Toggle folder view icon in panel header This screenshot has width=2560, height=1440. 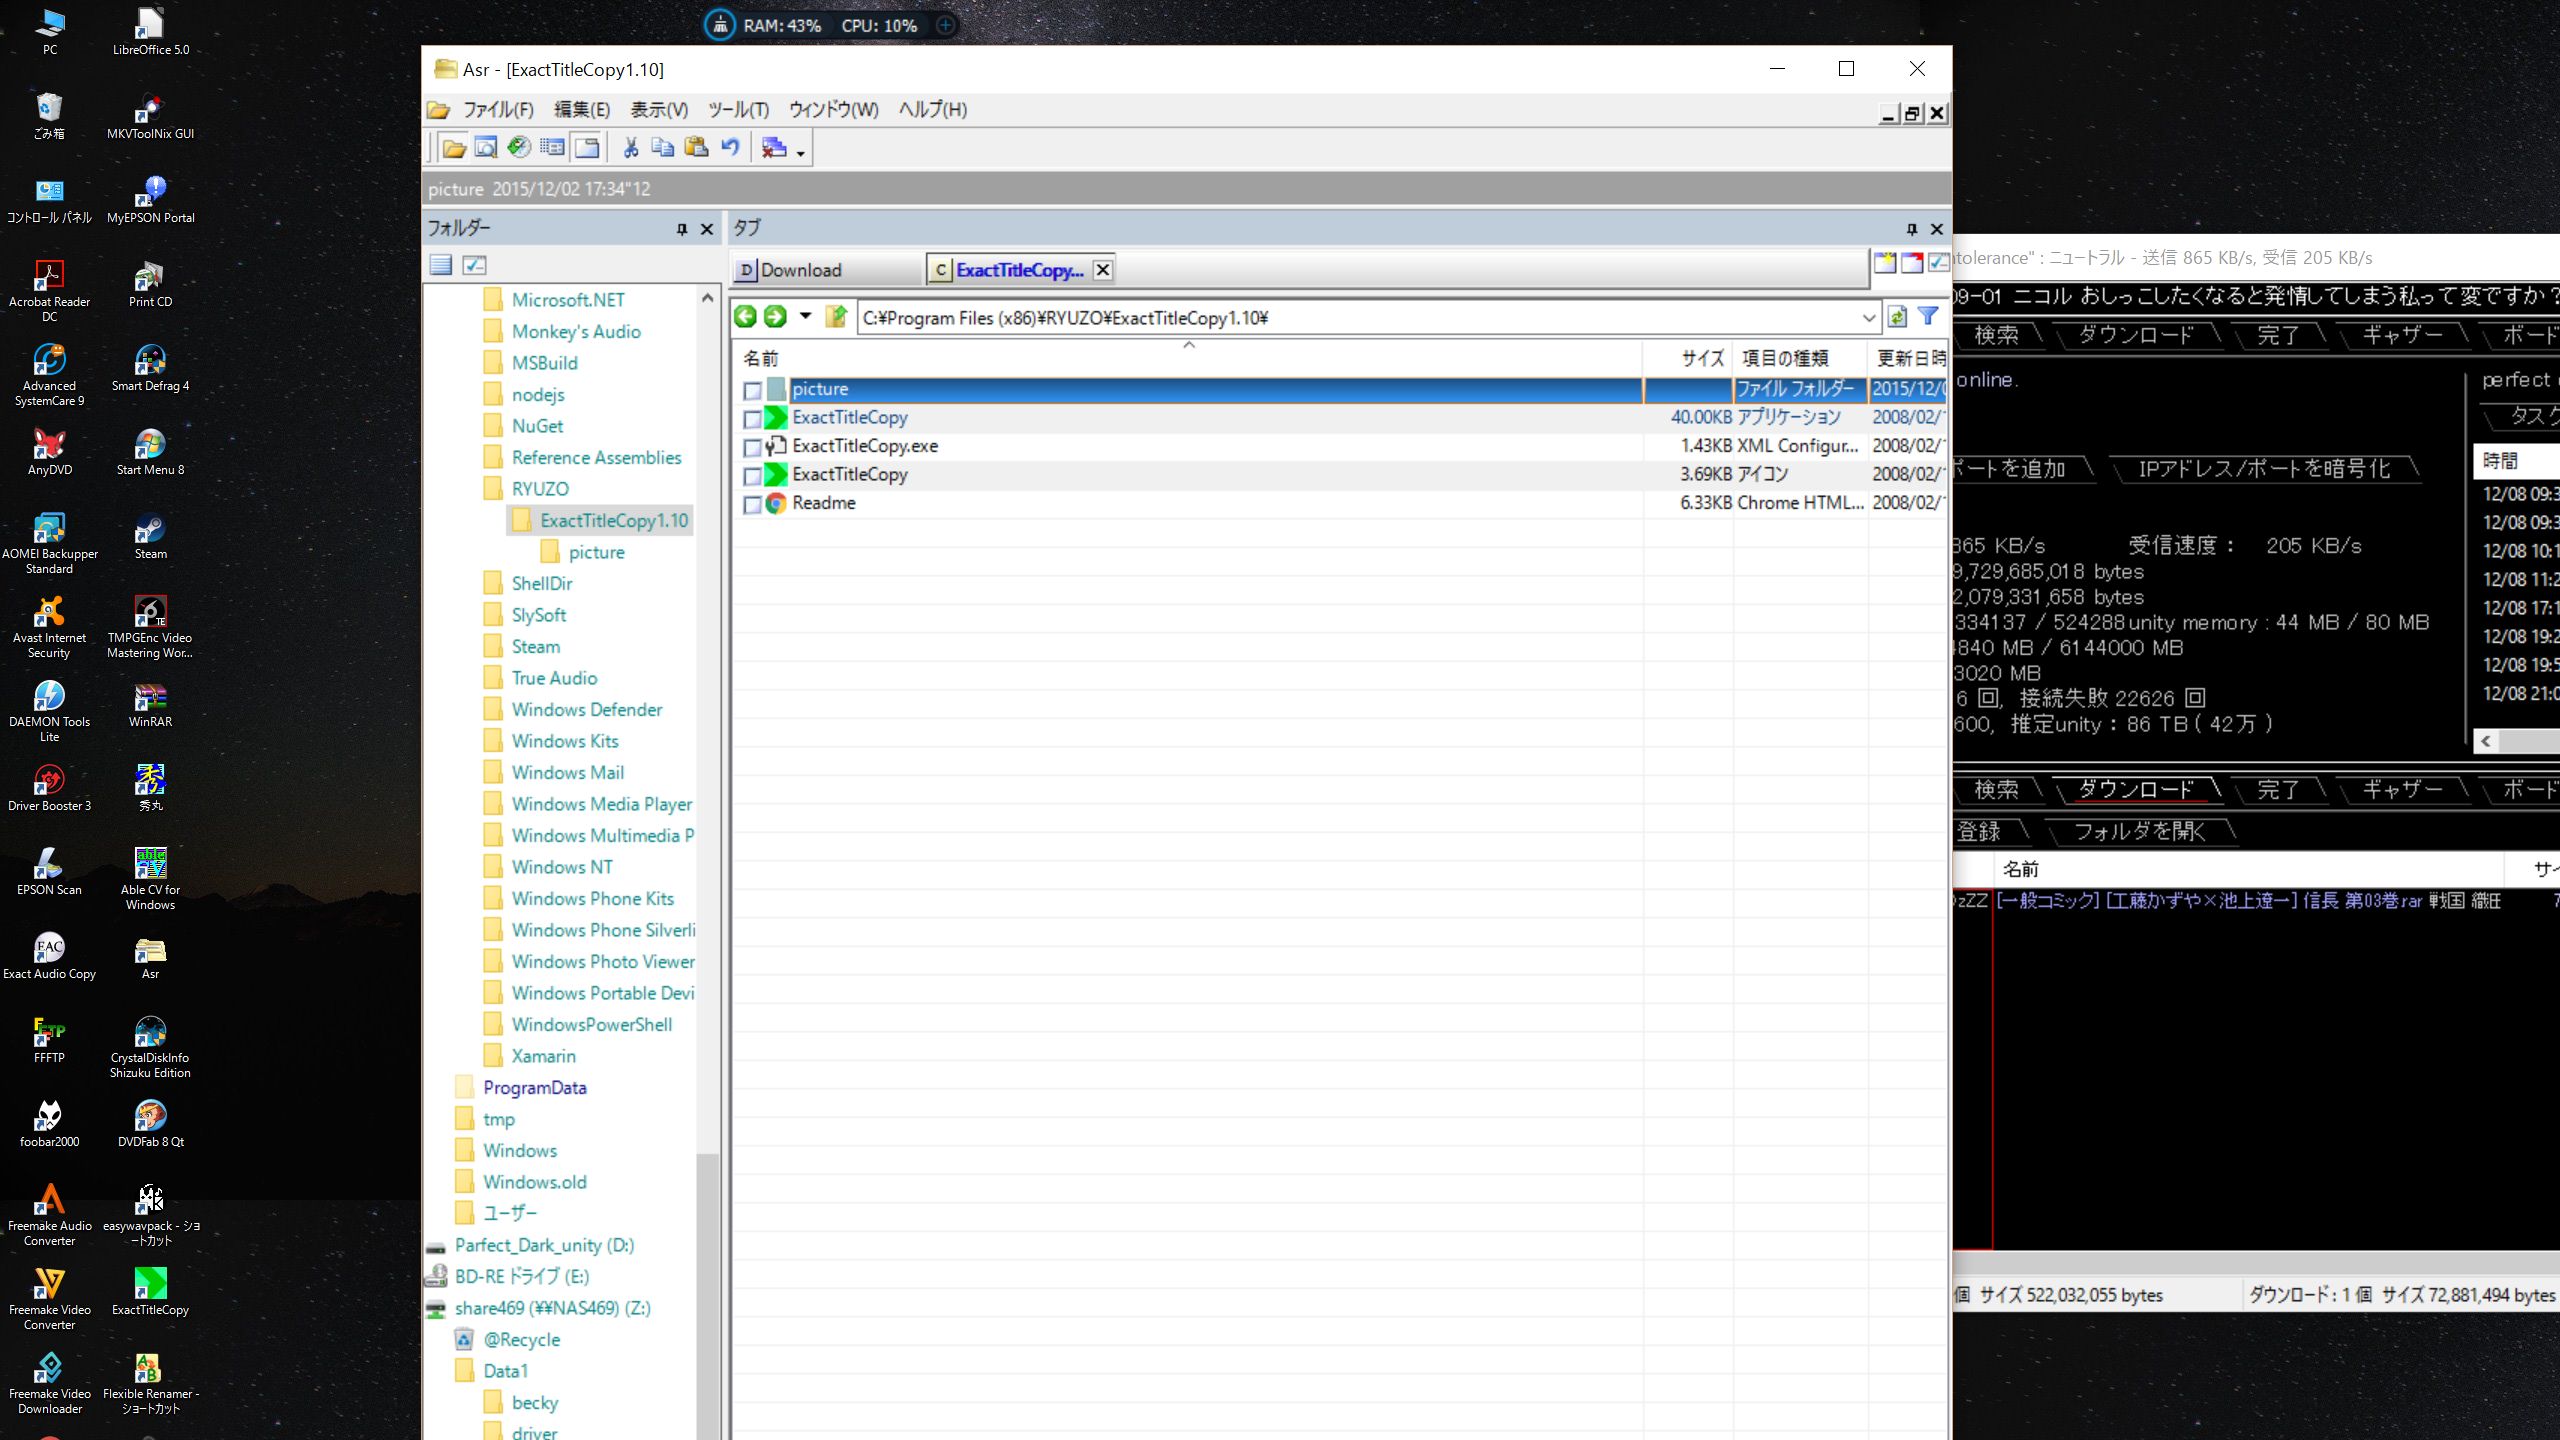(441, 264)
